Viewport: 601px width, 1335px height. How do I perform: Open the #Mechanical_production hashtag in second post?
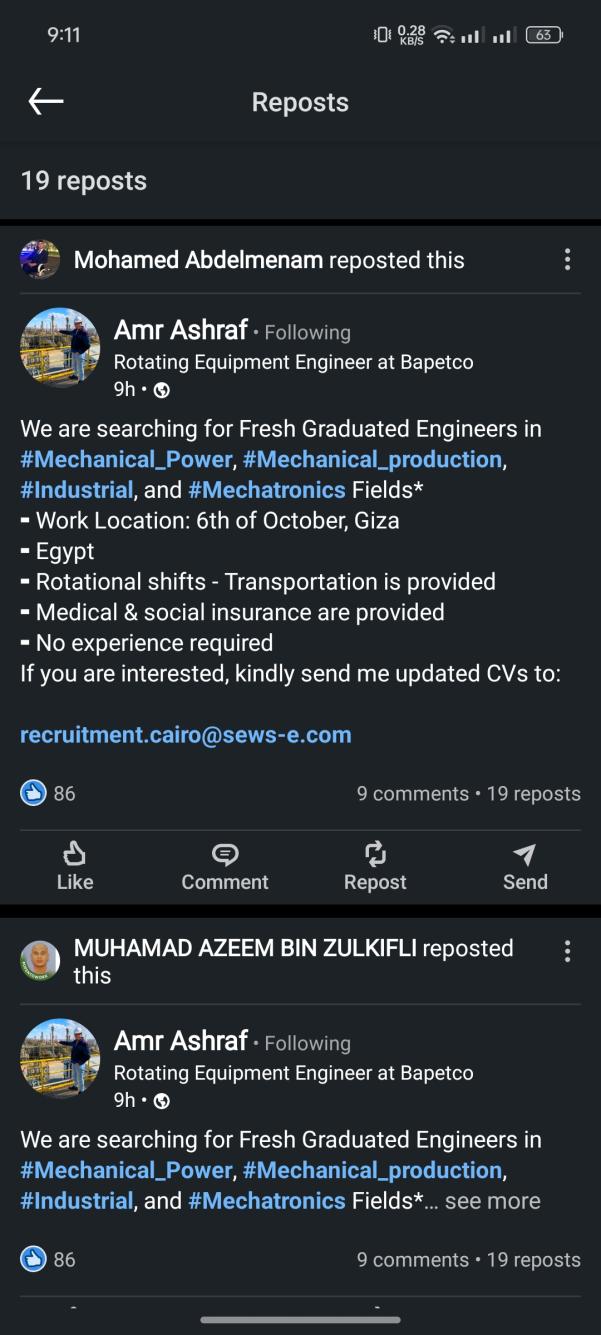coord(372,1170)
